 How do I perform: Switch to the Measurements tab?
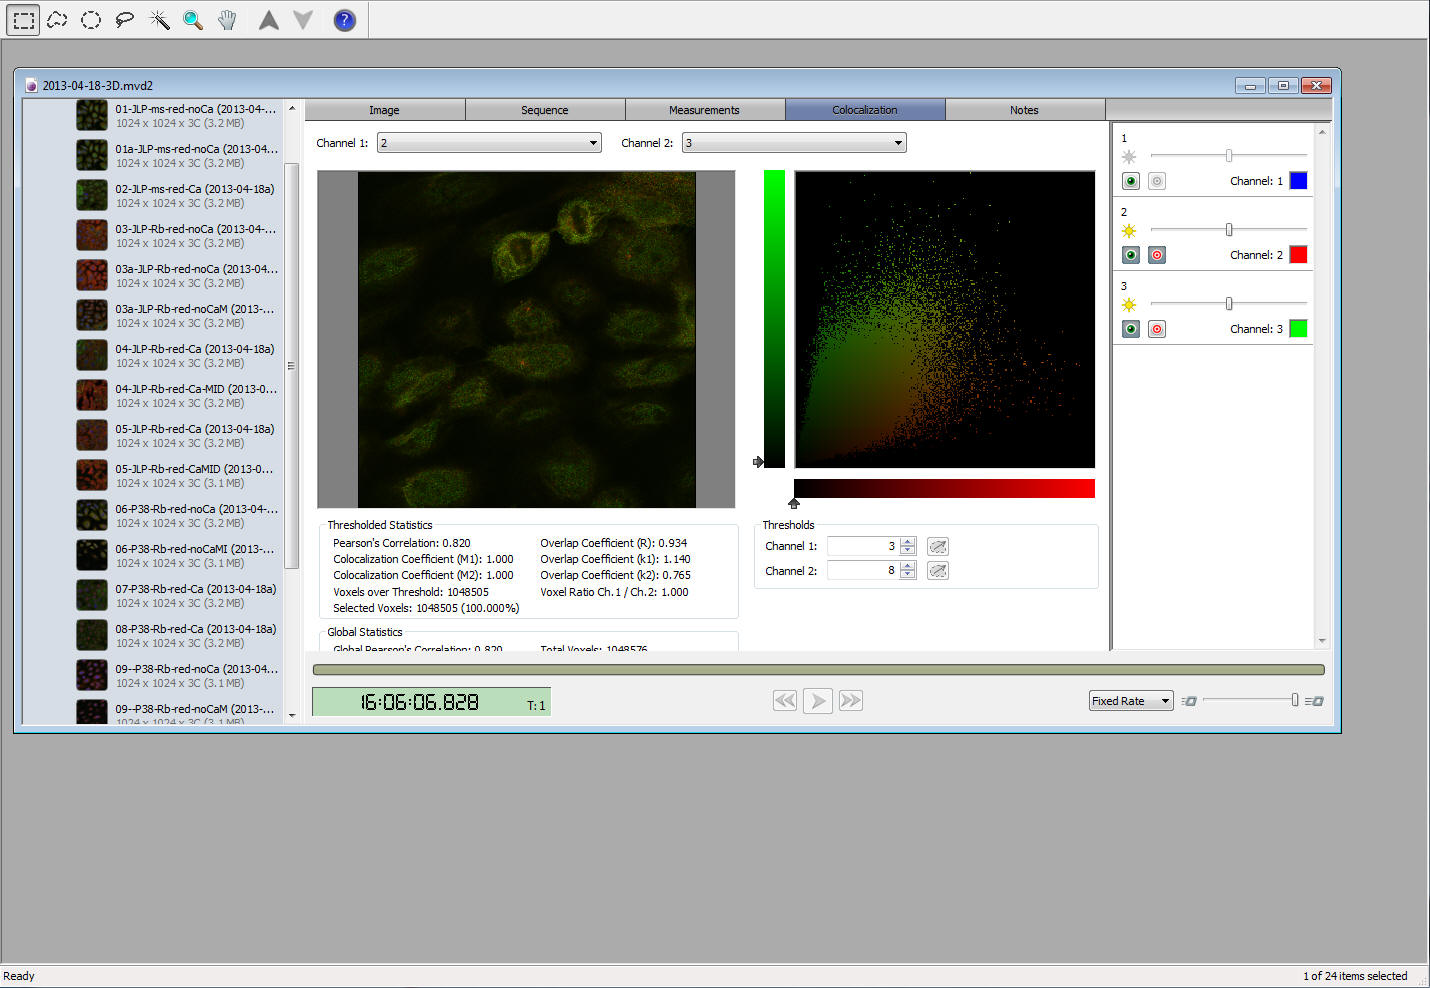point(704,110)
